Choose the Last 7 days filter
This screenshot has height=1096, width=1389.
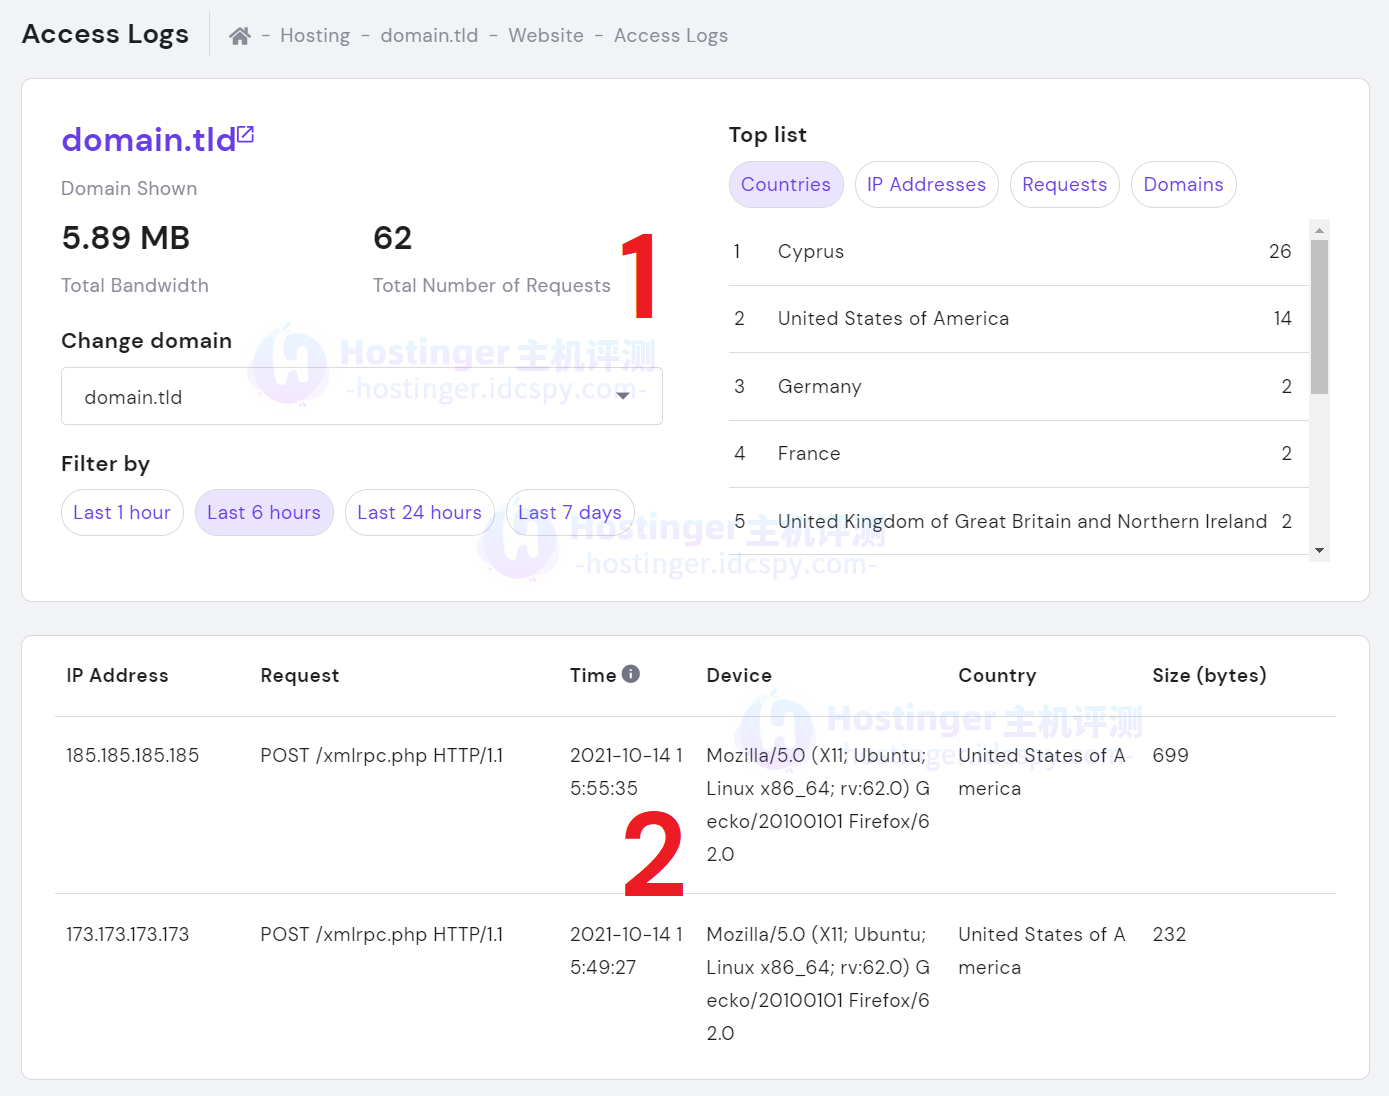point(569,513)
